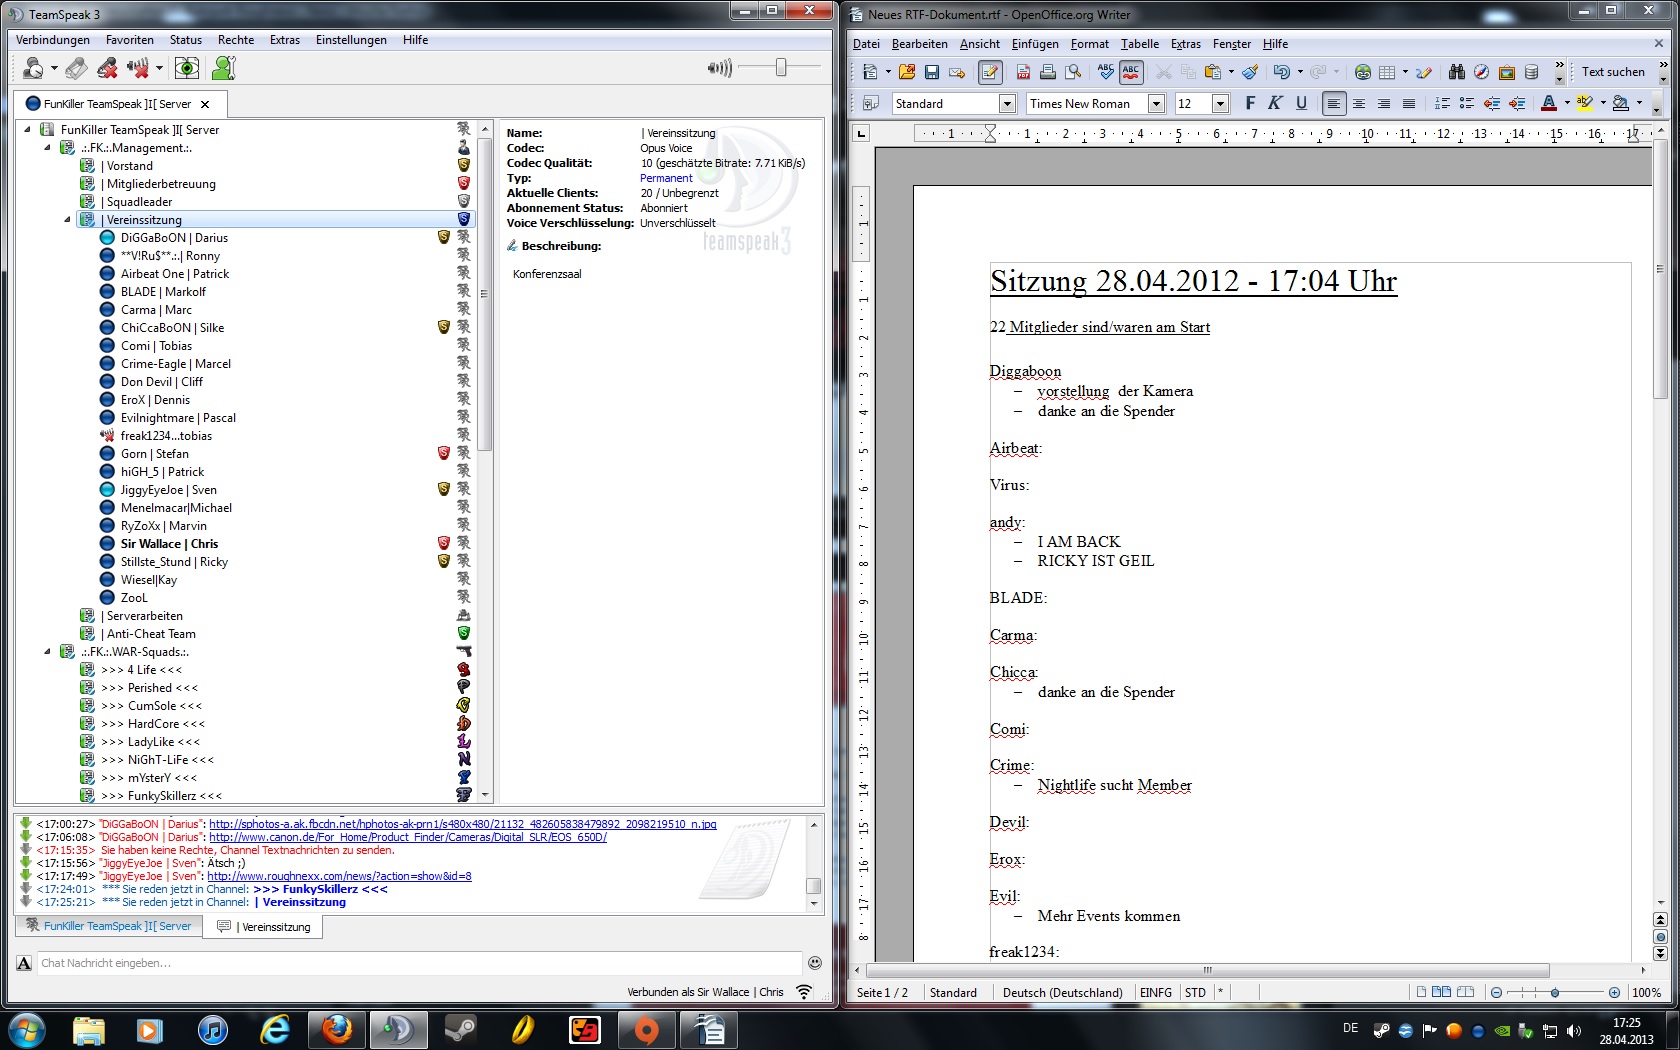Open the page preview icon in Writer
The width and height of the screenshot is (1680, 1050).
coord(1073,72)
